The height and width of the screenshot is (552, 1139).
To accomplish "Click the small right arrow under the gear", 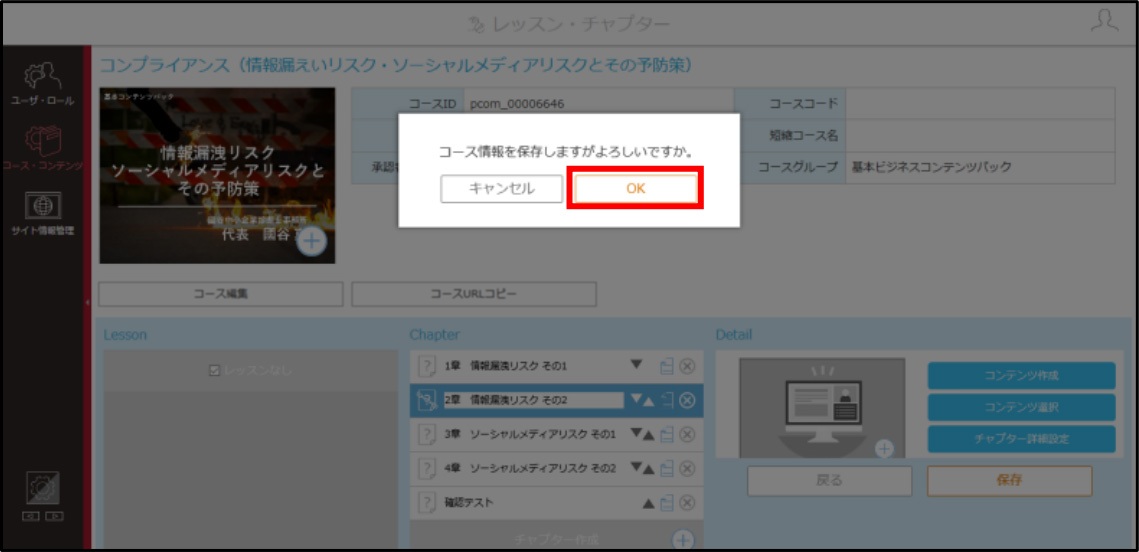I will pos(54,517).
